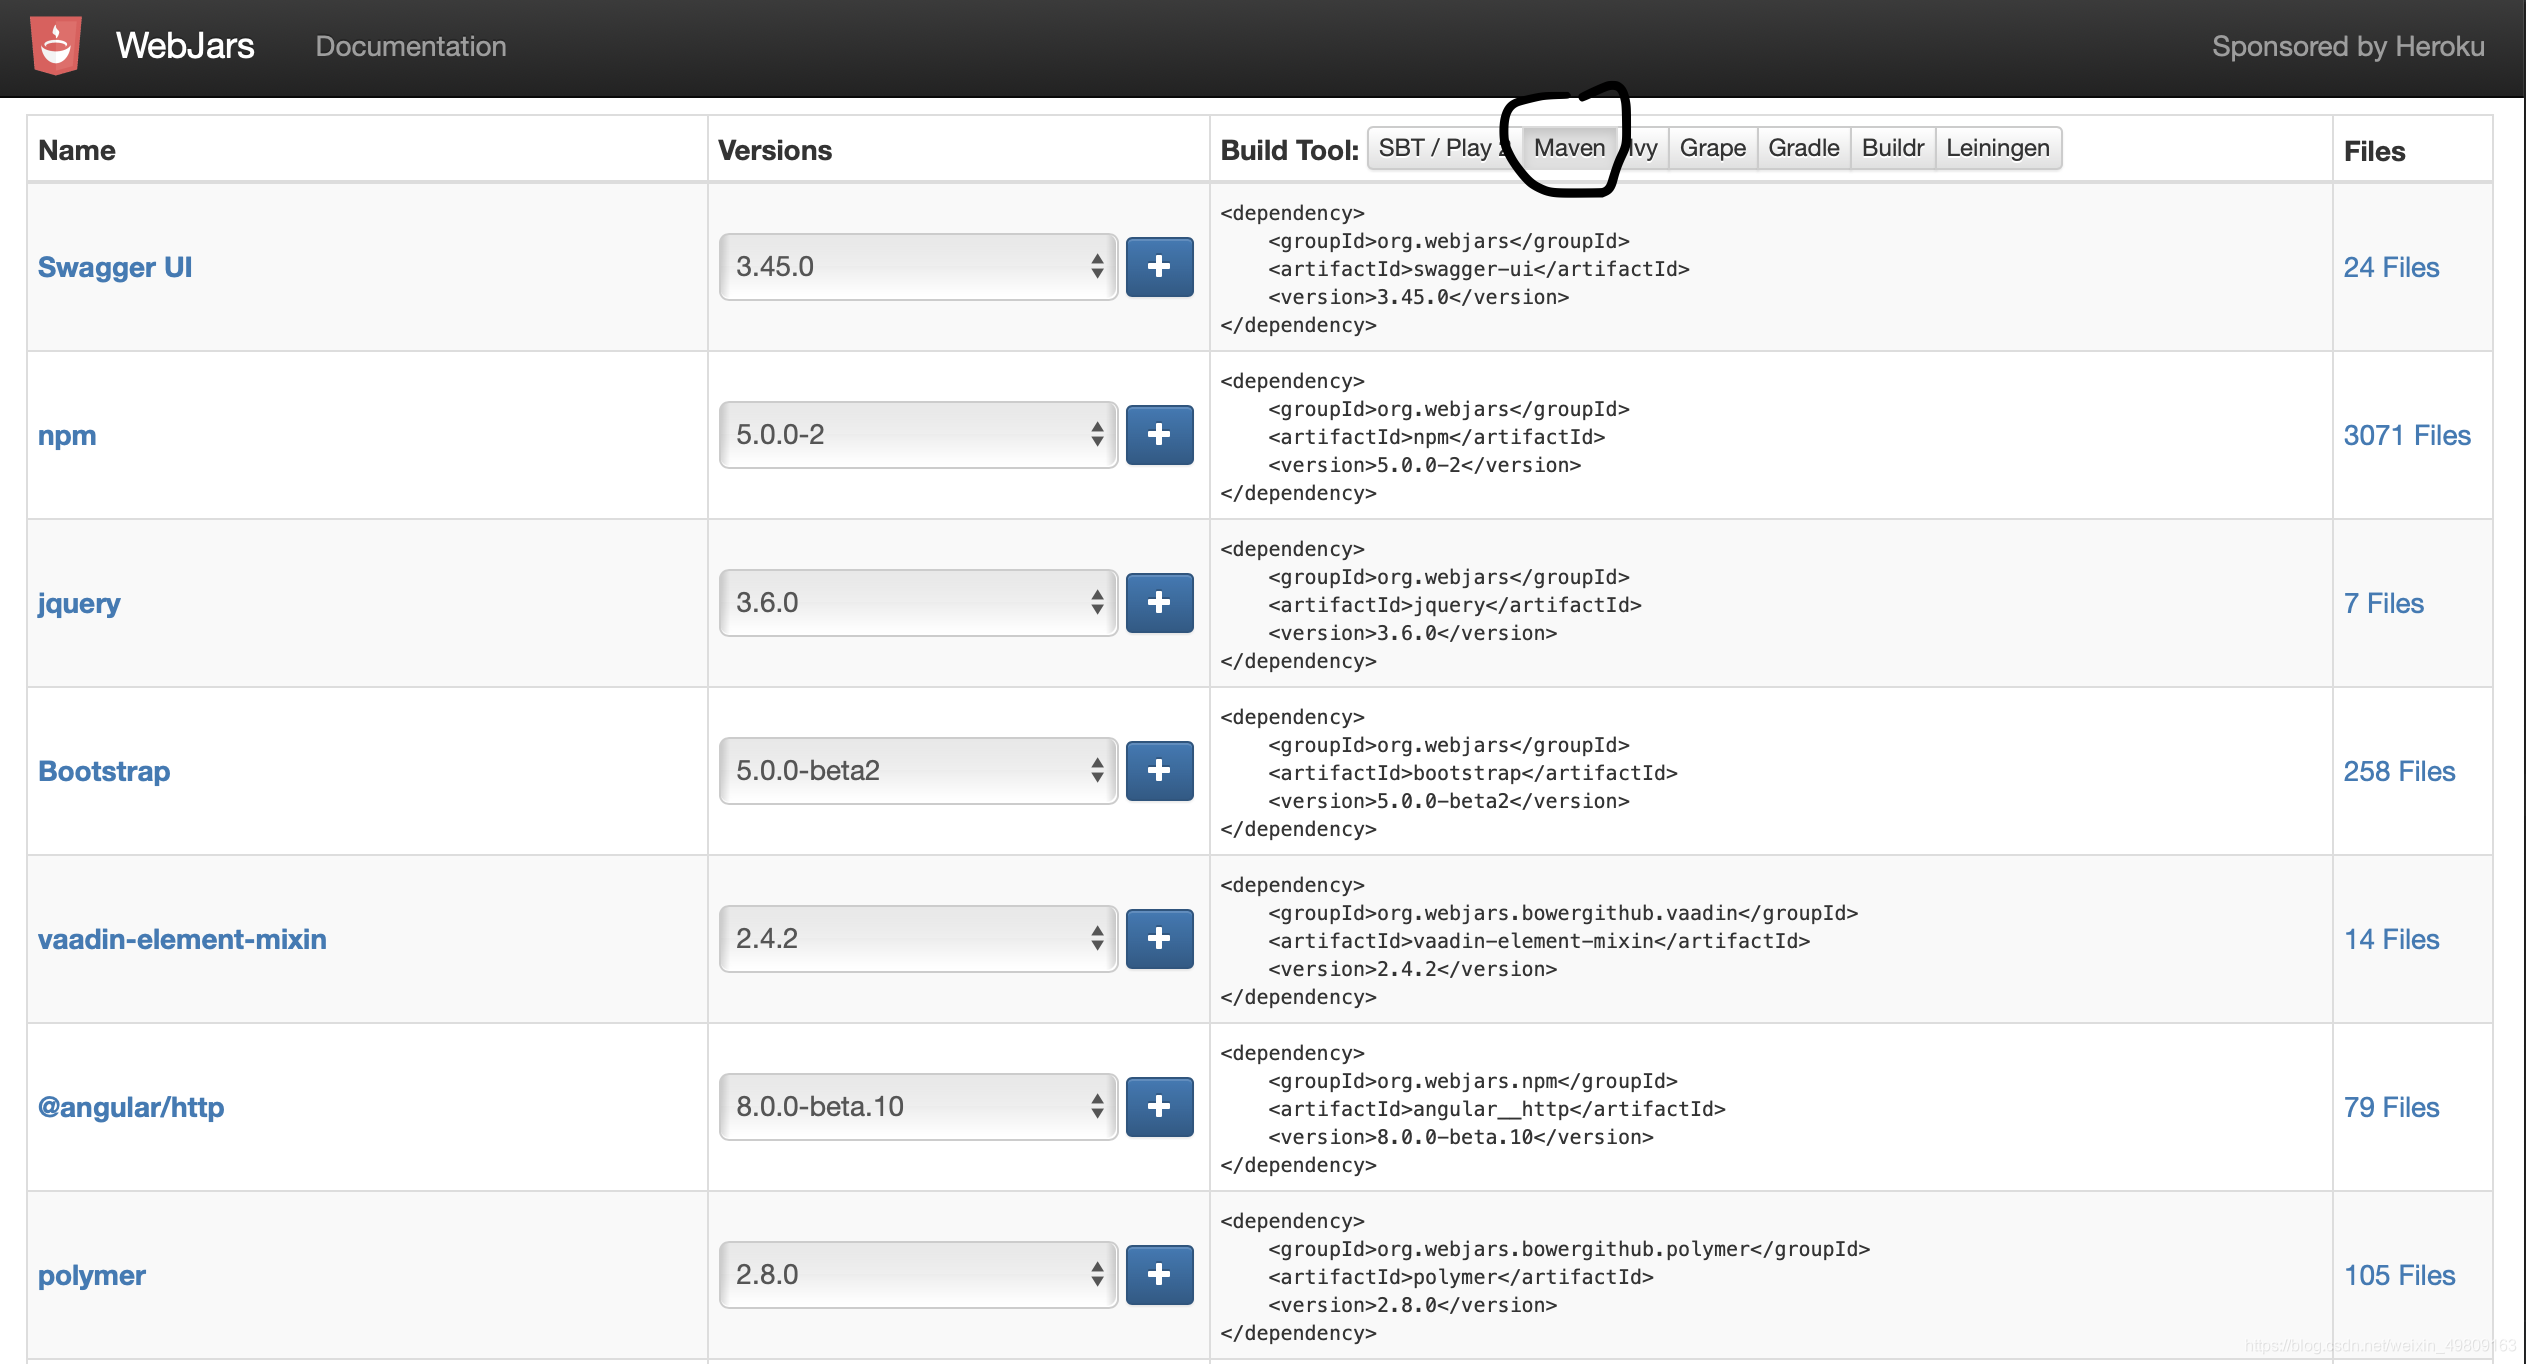
Task: Click the version 5.0.0-2 dependency line
Action: point(1424,465)
